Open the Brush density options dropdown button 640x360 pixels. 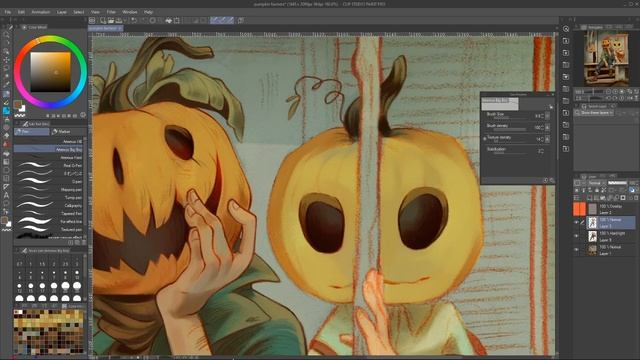tap(547, 128)
